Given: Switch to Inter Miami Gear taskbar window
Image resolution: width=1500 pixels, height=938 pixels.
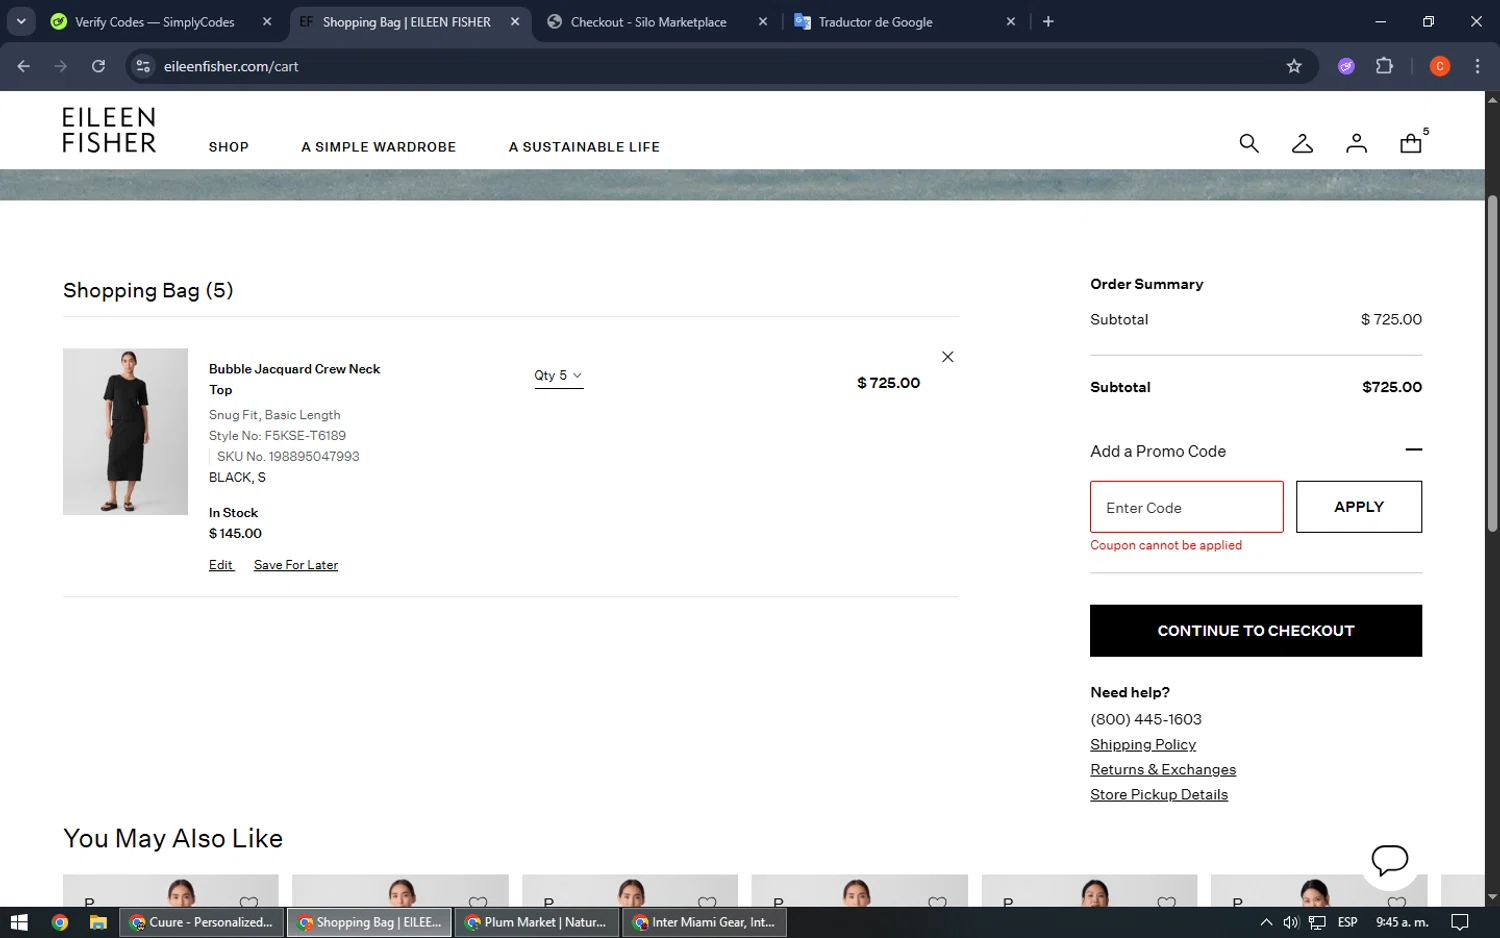Looking at the screenshot, I should [704, 922].
